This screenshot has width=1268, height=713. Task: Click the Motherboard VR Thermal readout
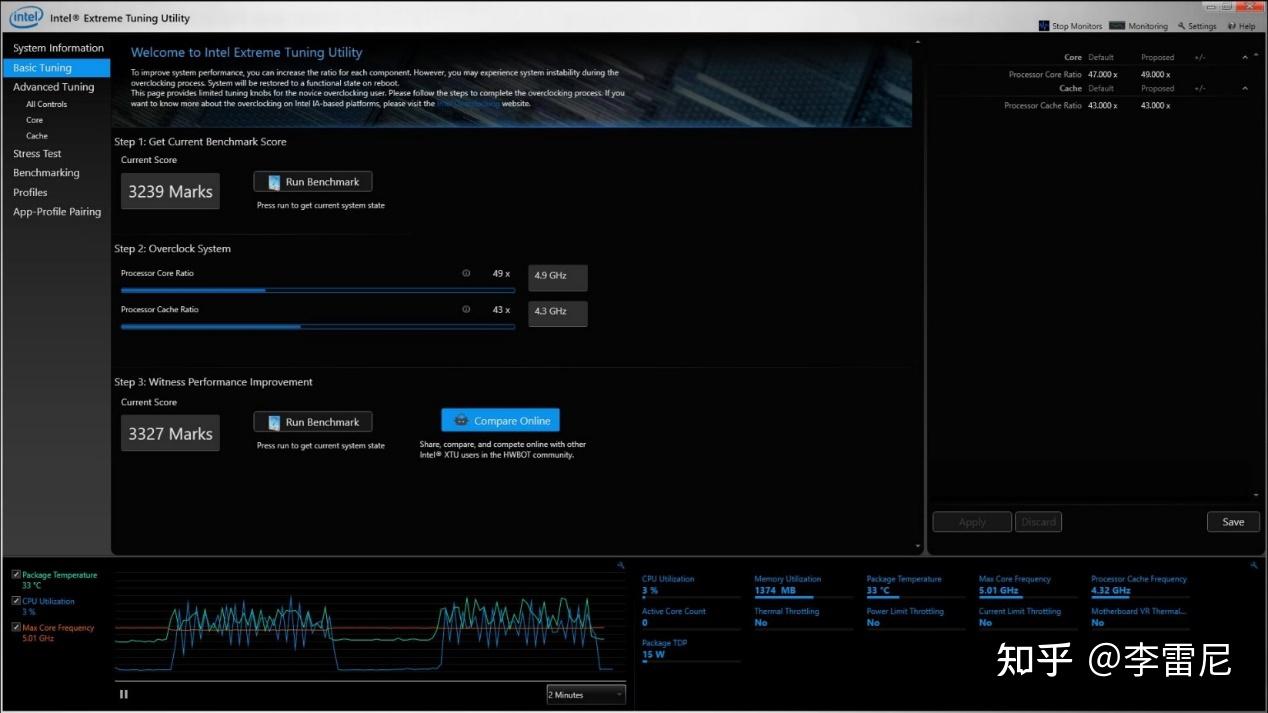coord(1140,618)
